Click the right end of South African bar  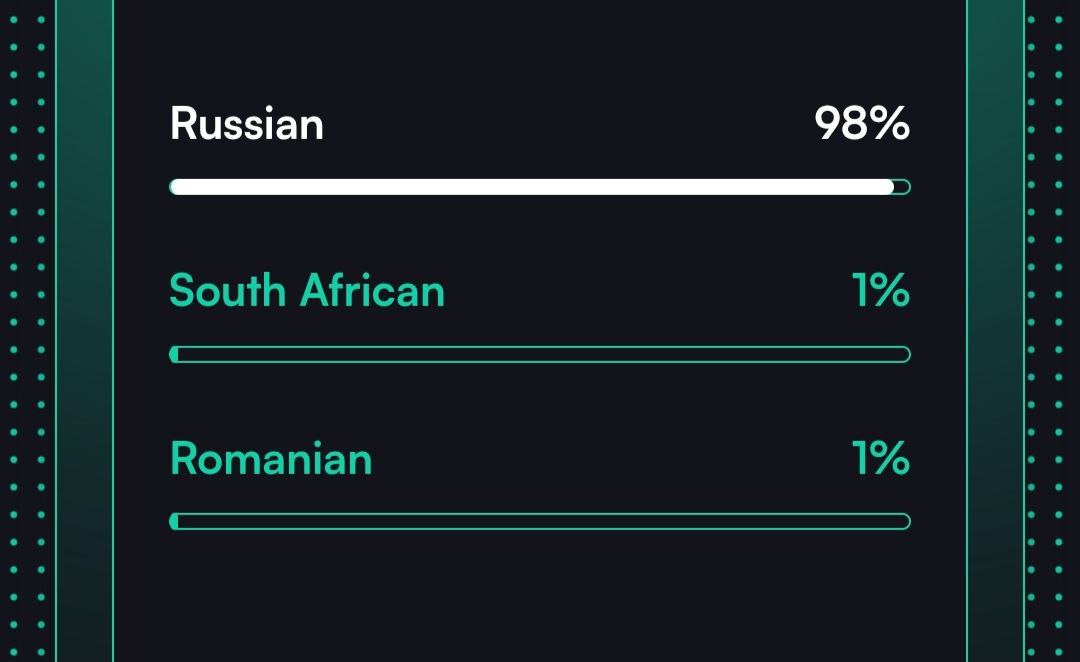[x=903, y=354]
